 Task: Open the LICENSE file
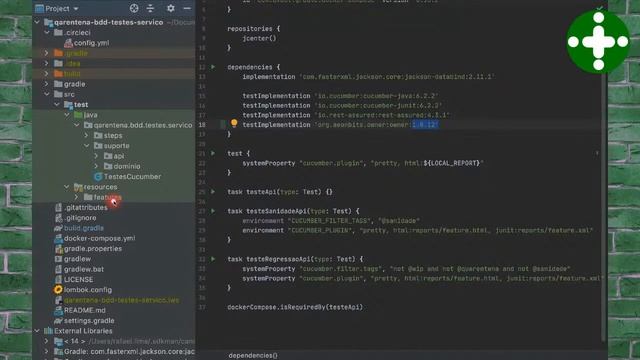pos(78,279)
